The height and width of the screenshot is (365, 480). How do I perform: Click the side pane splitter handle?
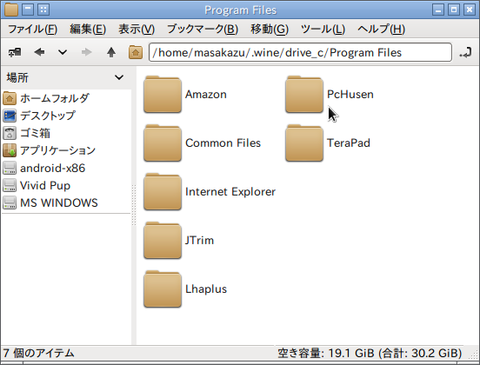click(134, 205)
